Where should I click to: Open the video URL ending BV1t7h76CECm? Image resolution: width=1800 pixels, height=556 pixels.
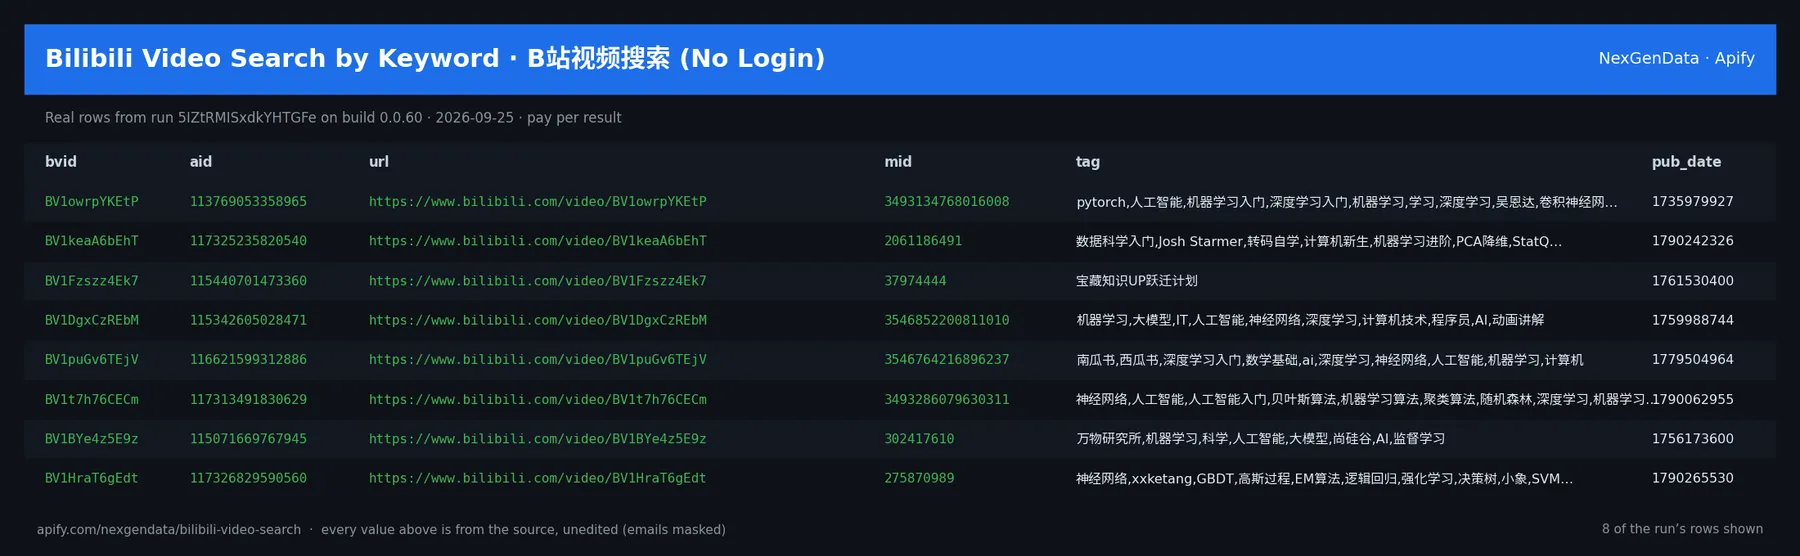click(x=538, y=399)
